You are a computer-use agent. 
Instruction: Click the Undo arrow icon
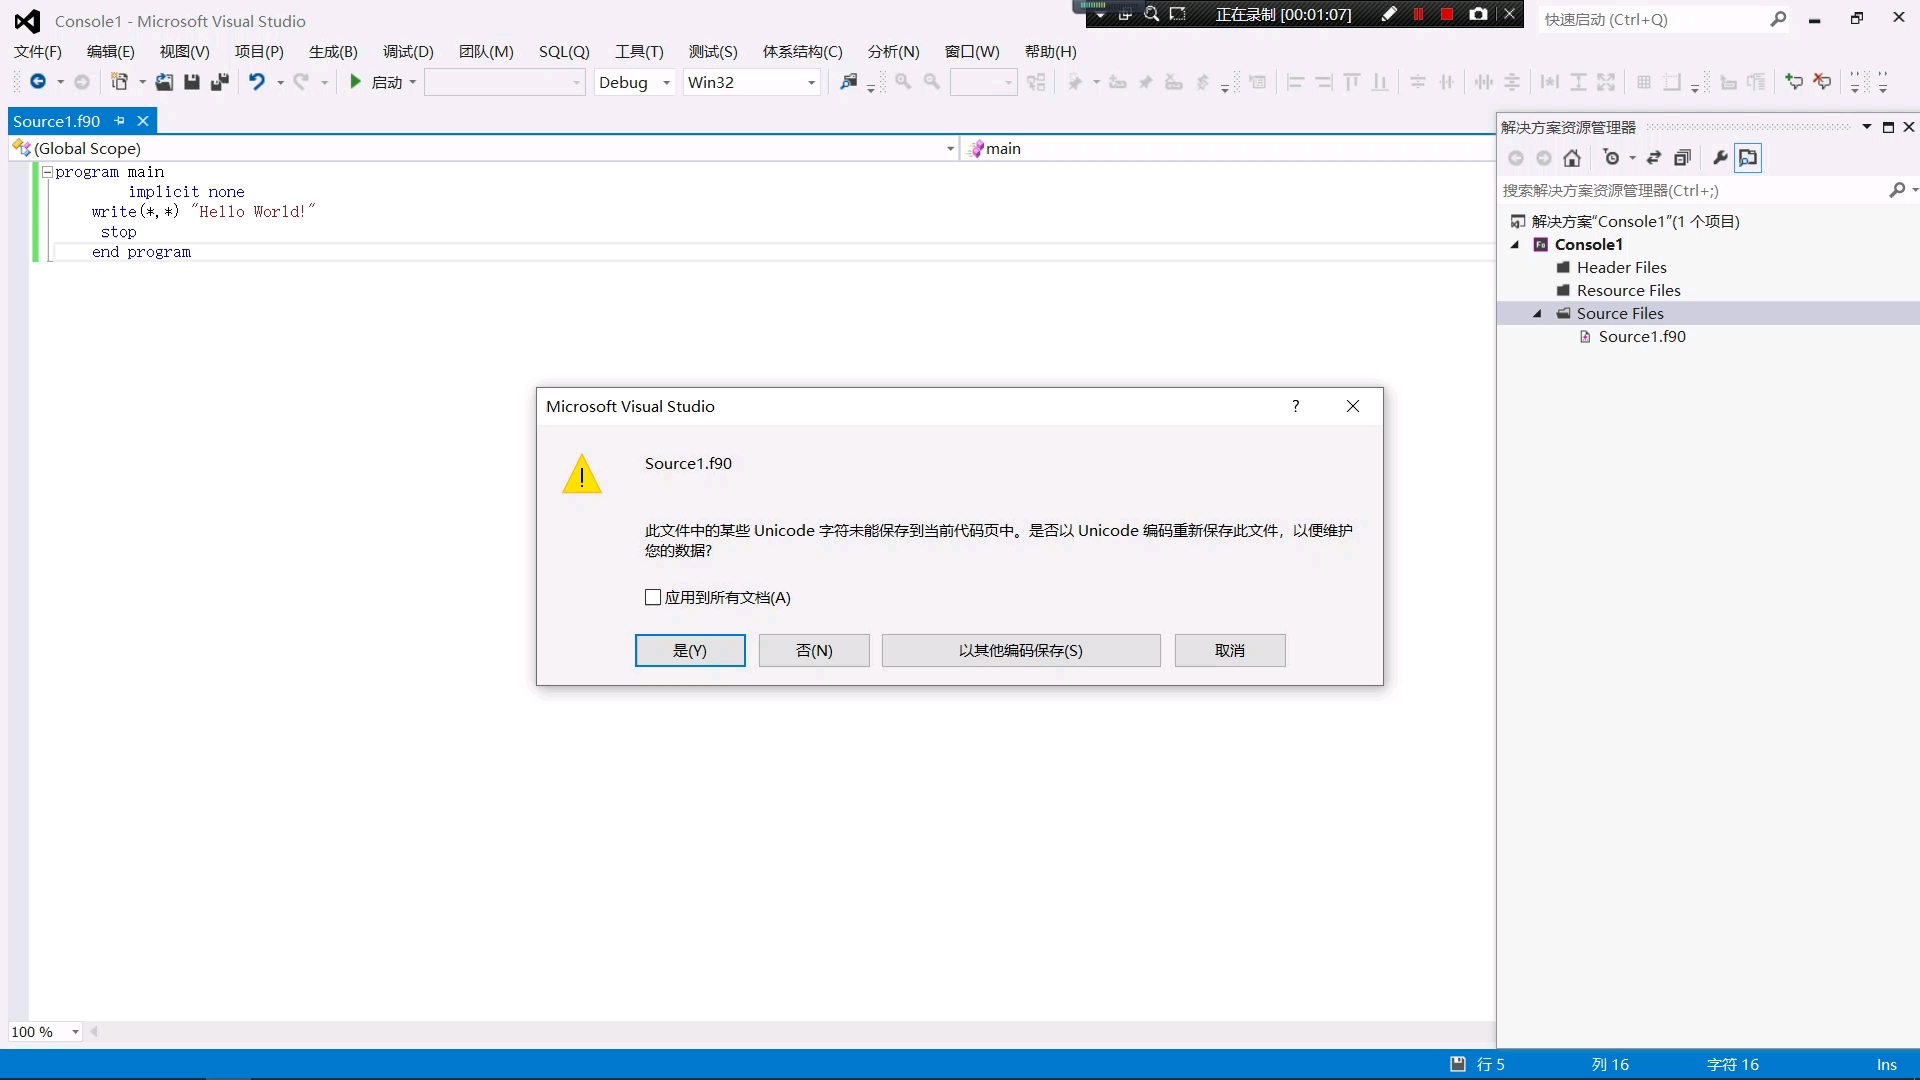tap(257, 82)
